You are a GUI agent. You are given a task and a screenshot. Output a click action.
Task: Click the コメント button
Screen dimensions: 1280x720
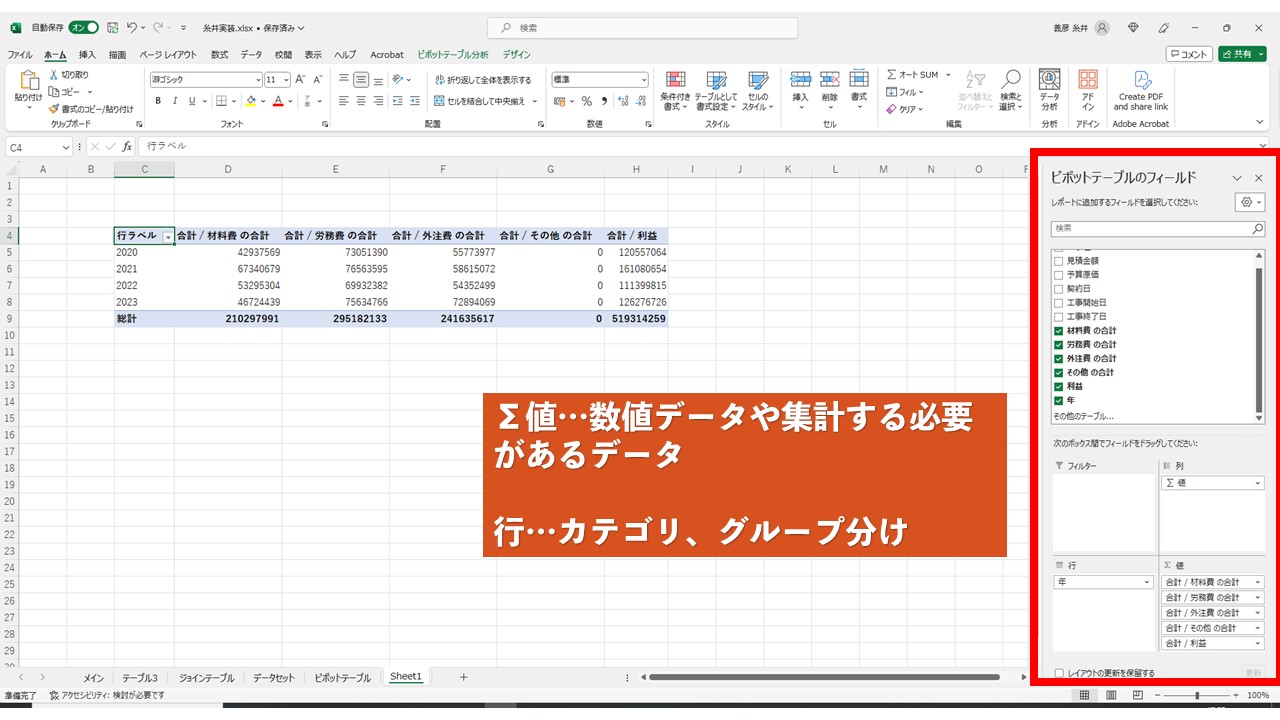click(x=1189, y=55)
